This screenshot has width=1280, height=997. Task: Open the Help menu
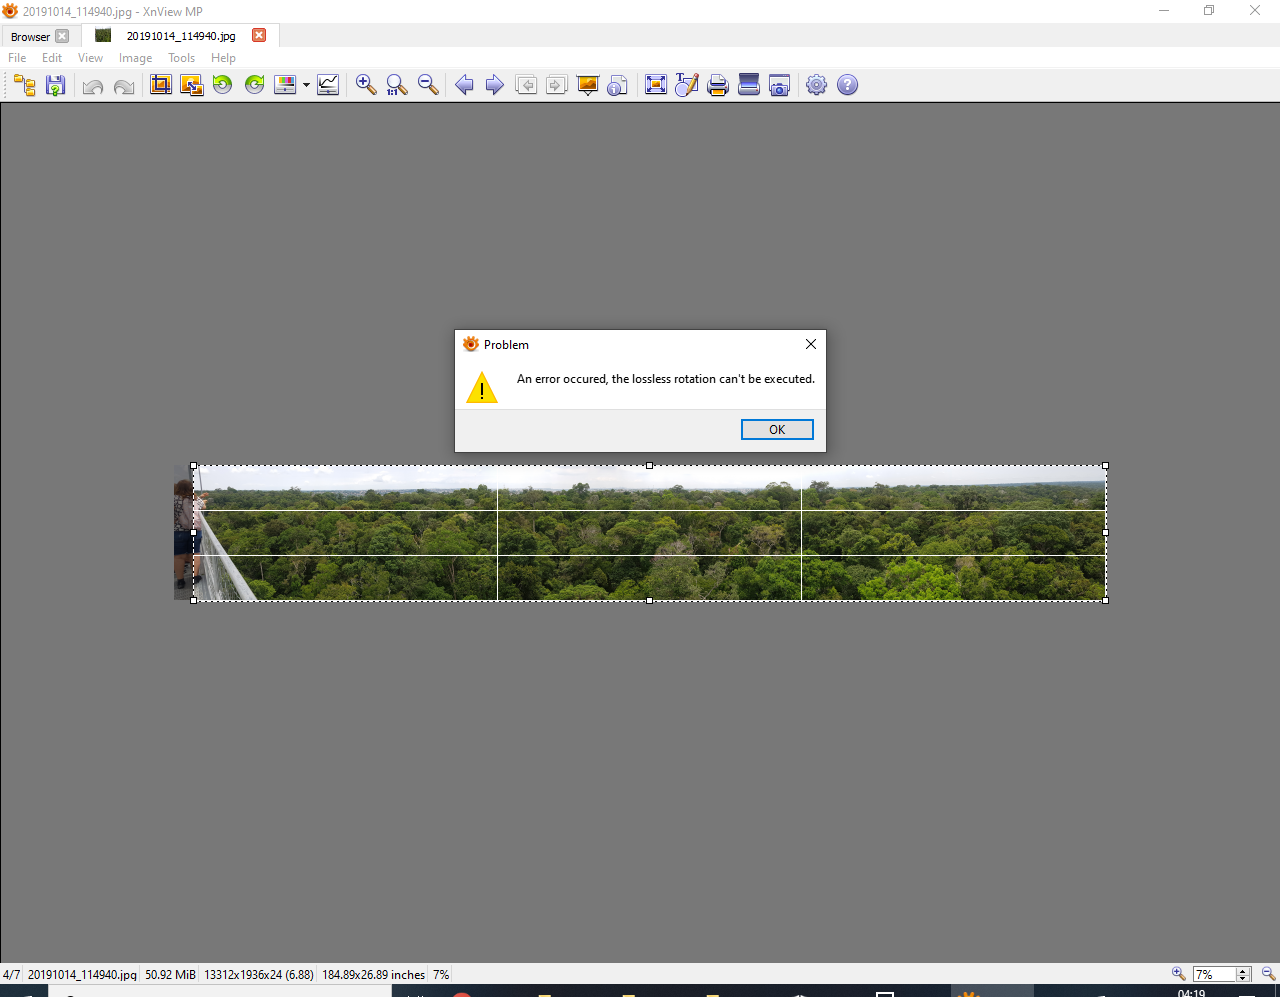pos(223,58)
